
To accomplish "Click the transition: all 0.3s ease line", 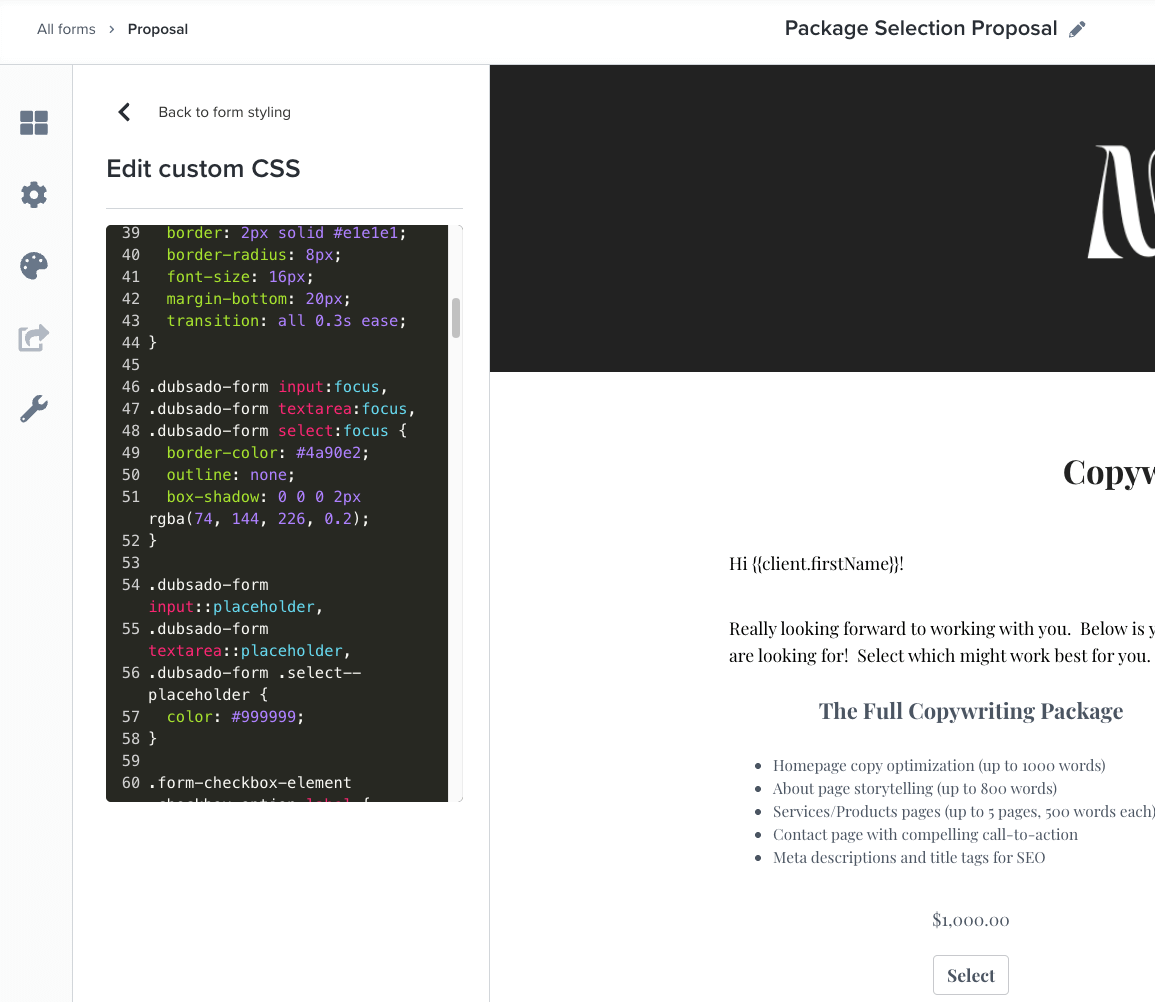I will point(286,321).
